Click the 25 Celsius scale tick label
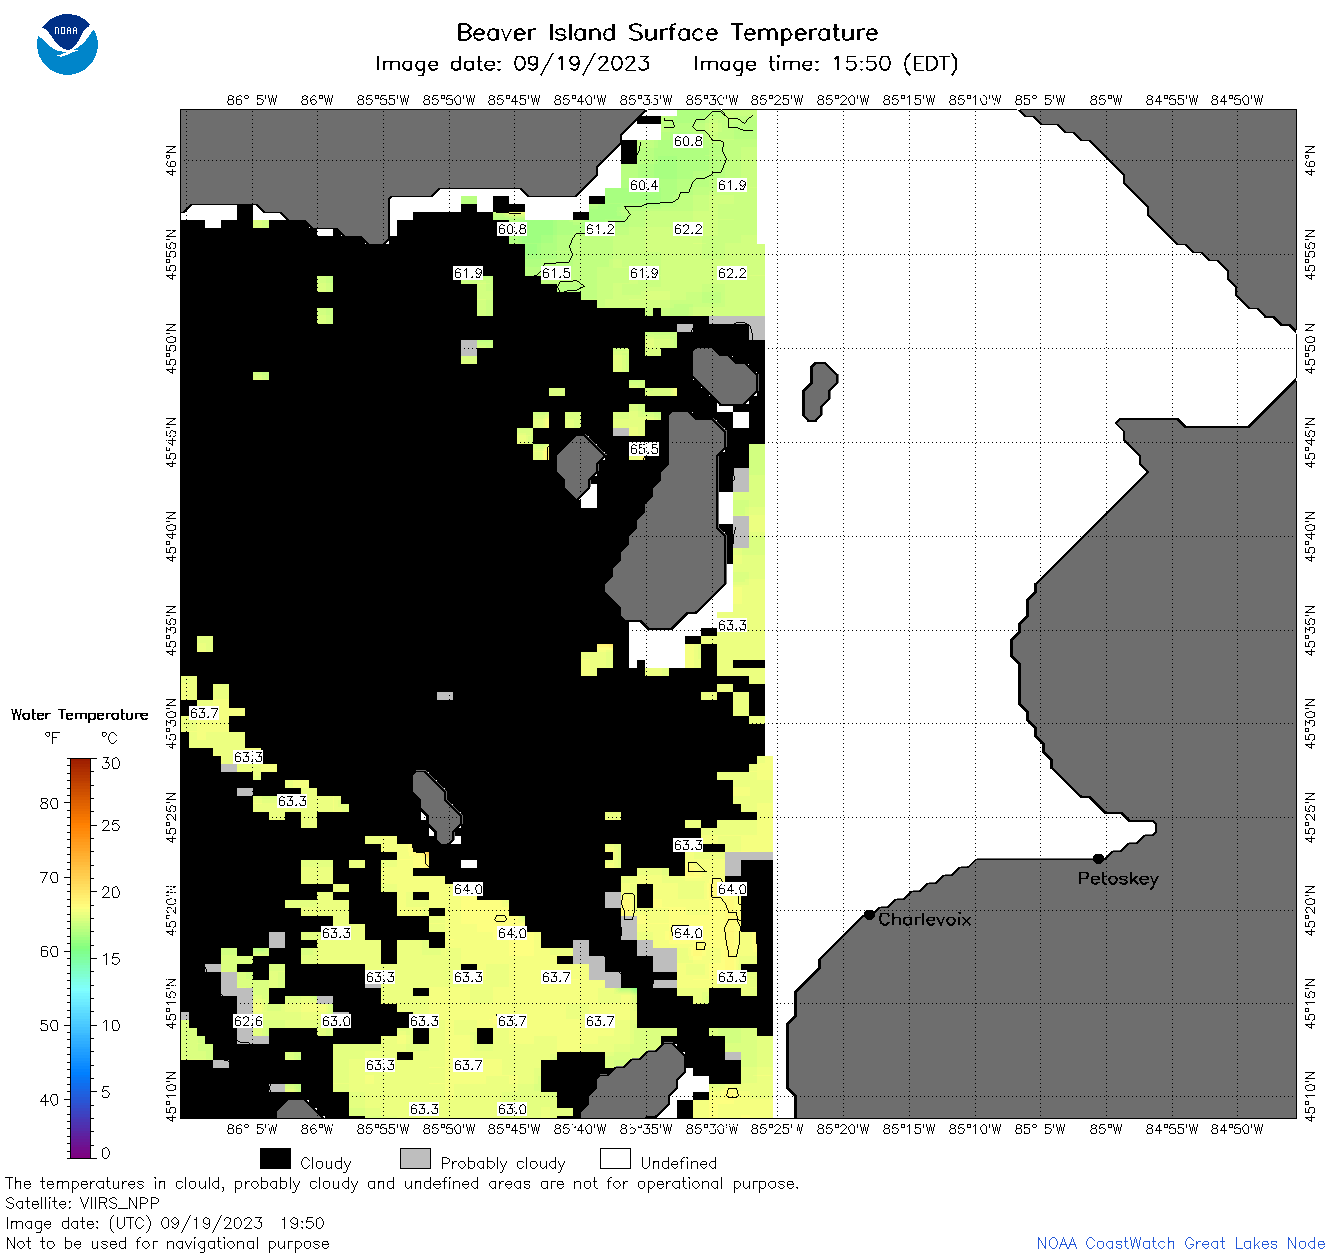Screen dimensions: 1336x1259 pos(111,826)
